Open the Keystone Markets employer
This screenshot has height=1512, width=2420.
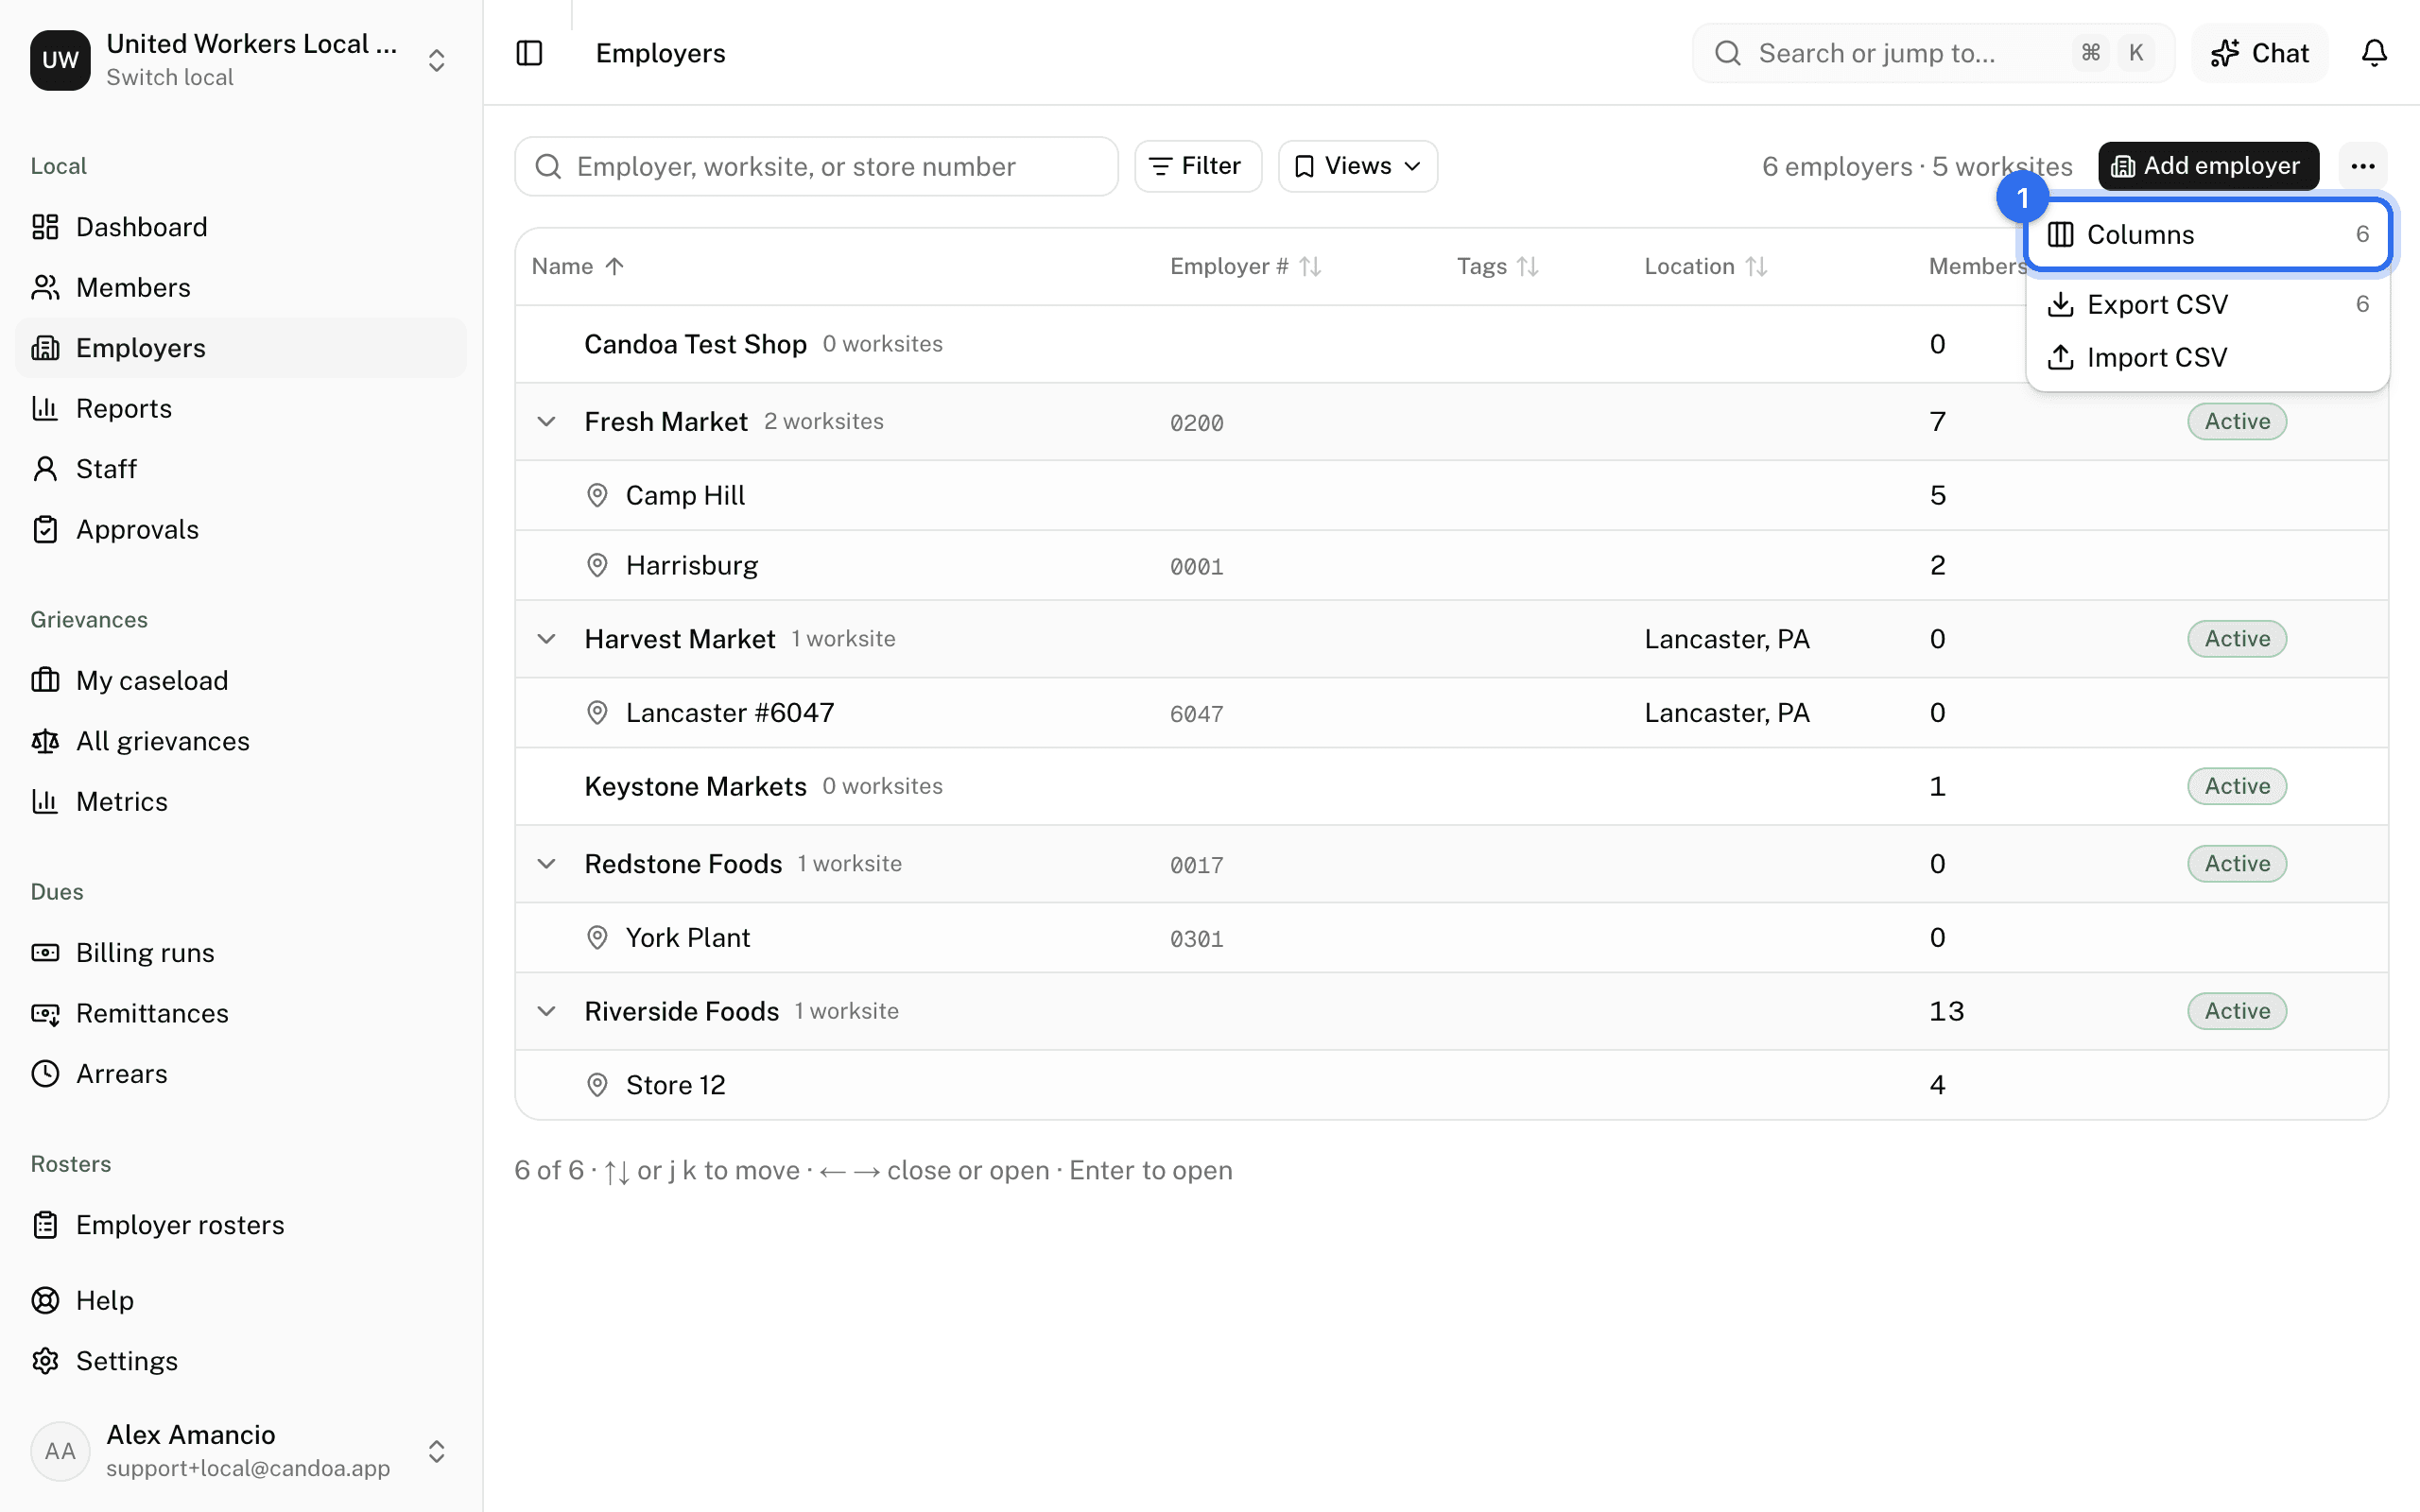[x=695, y=786]
